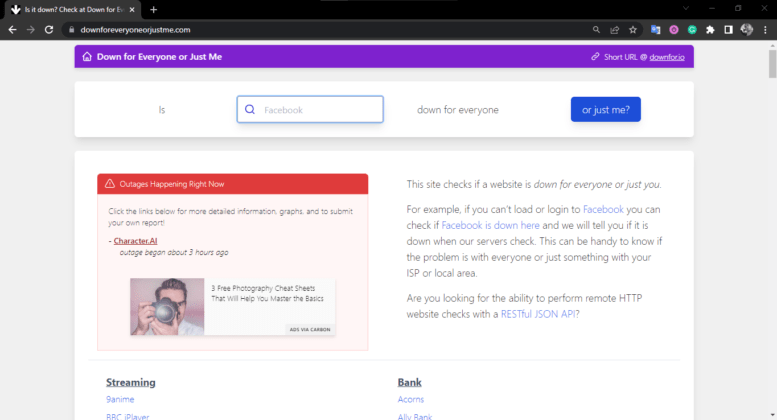Open the downfor.io short URL link
This screenshot has width=777, height=420.
click(667, 57)
